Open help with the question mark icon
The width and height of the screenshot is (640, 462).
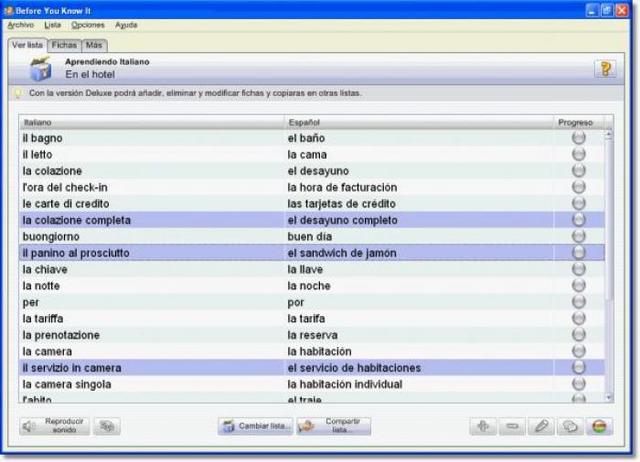click(605, 69)
